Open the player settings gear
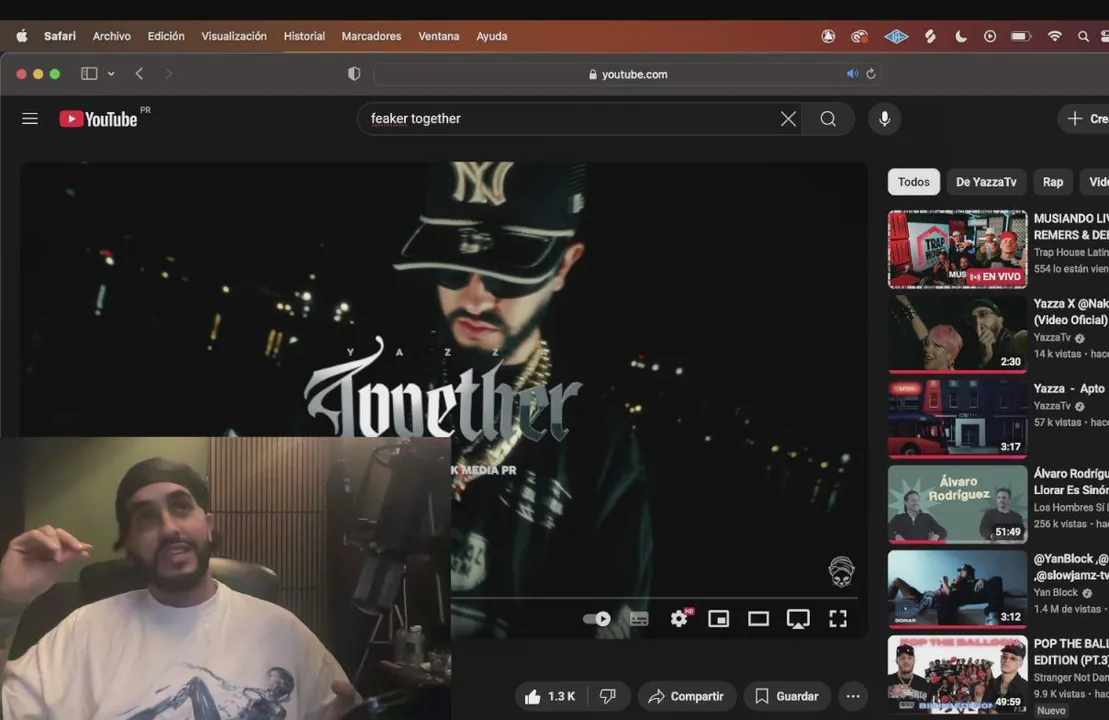Viewport: 1109px width, 720px height. [680, 618]
